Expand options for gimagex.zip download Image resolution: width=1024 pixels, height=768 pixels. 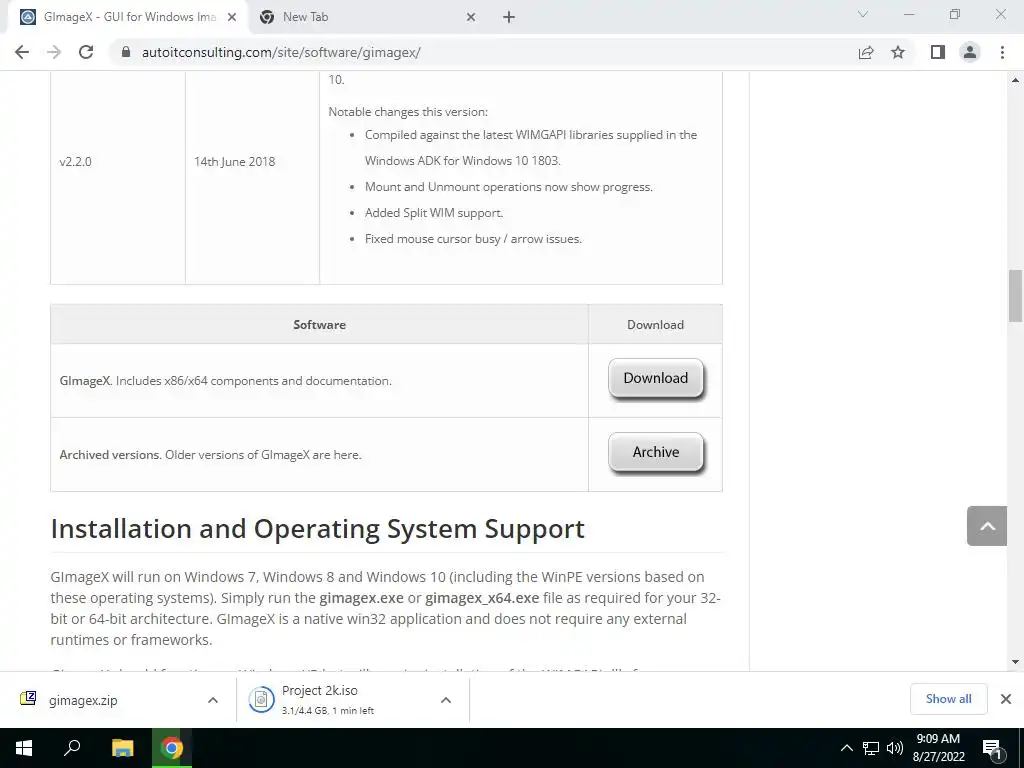213,700
